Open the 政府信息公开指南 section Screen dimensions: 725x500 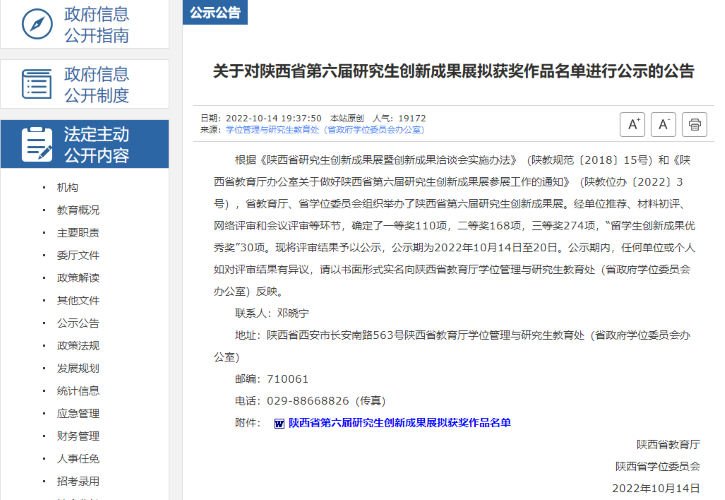click(96, 25)
